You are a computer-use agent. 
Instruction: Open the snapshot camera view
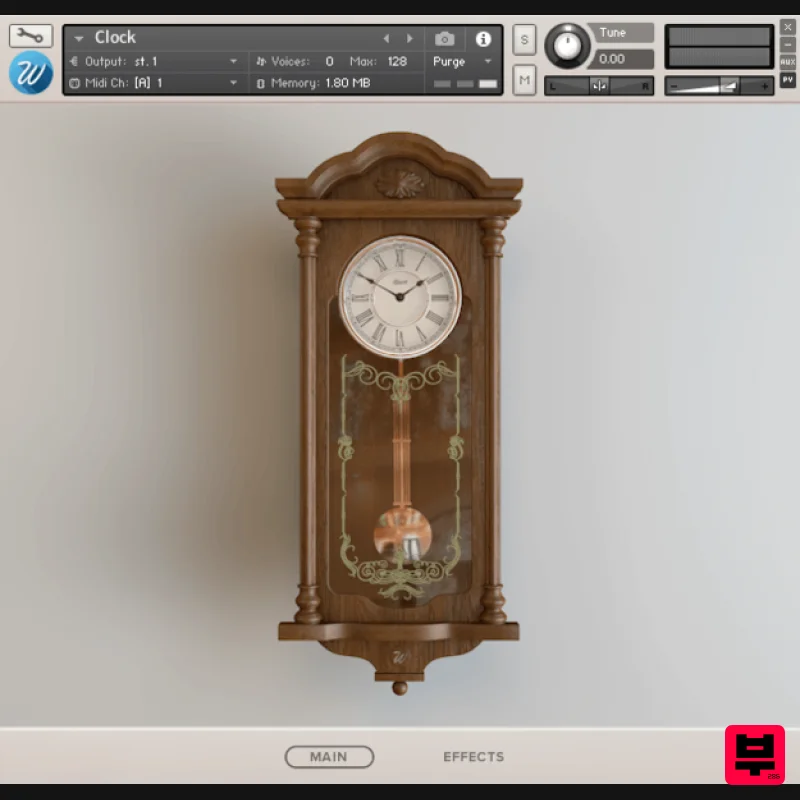coord(445,39)
